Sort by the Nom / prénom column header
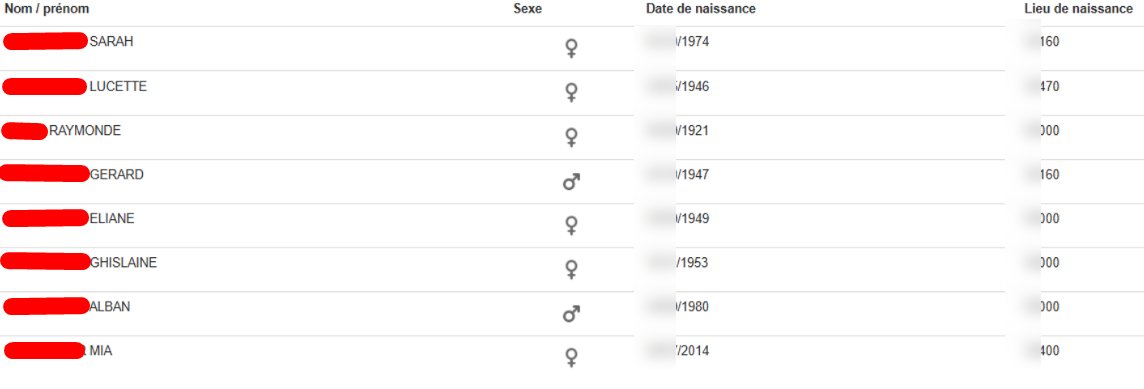 coord(47,9)
